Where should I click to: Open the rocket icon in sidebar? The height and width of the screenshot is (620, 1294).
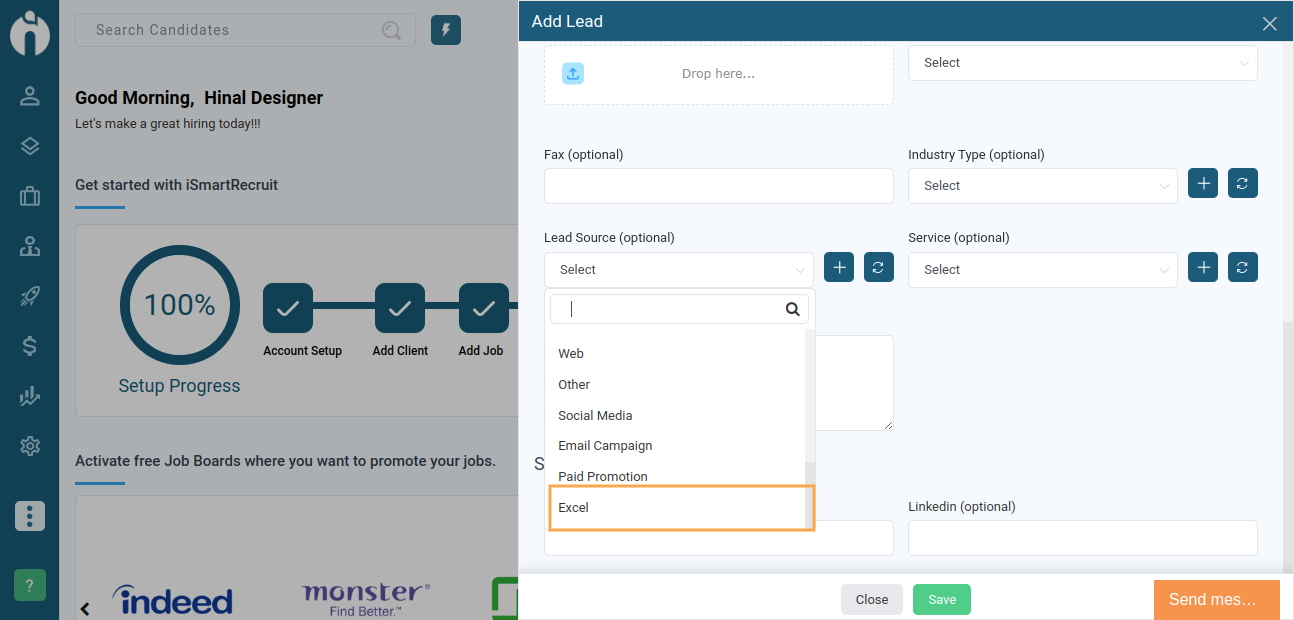30,296
